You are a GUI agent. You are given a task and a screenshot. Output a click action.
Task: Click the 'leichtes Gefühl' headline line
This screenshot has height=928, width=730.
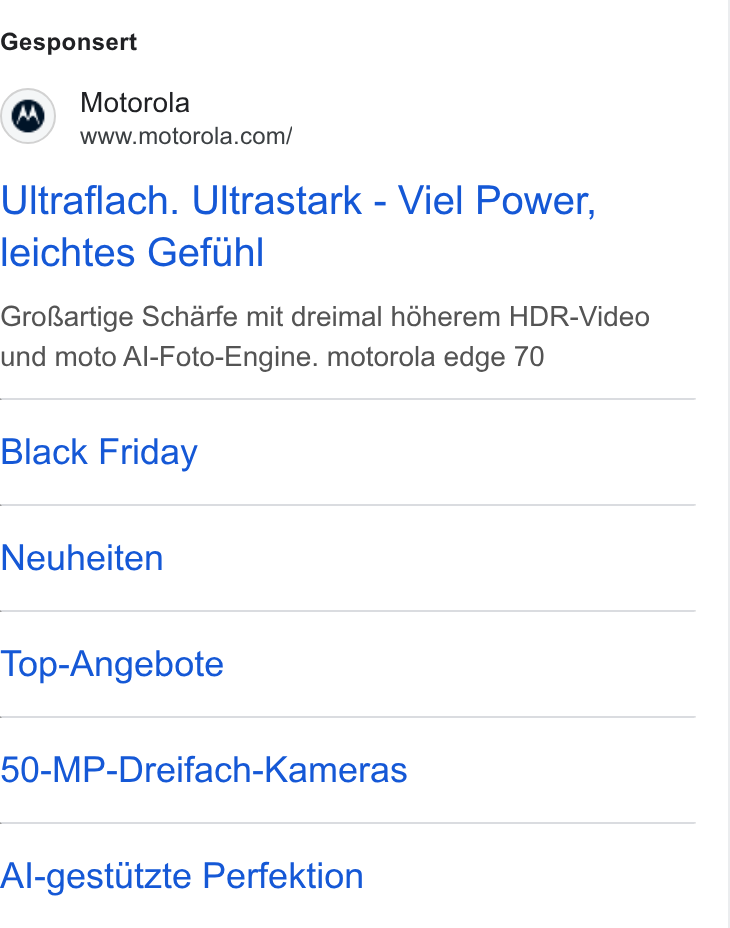coord(132,253)
